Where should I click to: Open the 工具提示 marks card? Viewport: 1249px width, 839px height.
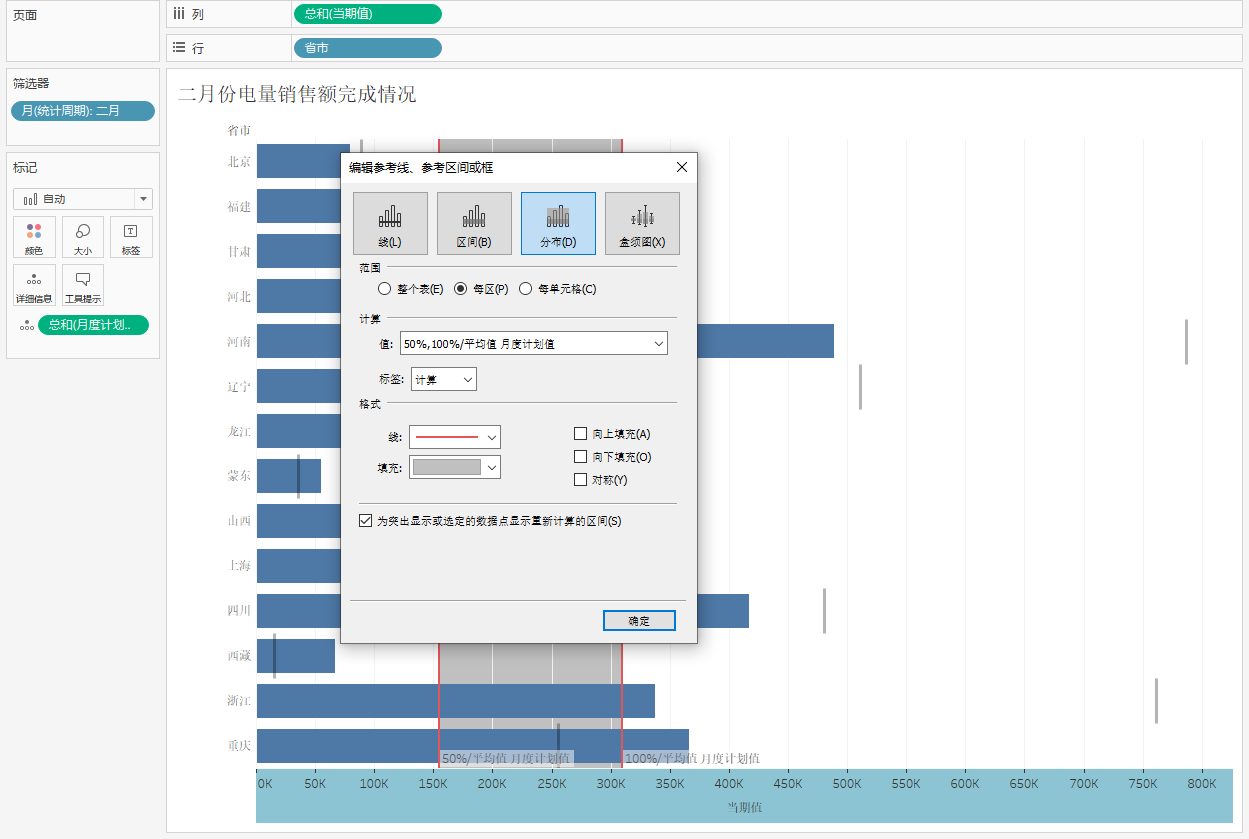coord(83,286)
